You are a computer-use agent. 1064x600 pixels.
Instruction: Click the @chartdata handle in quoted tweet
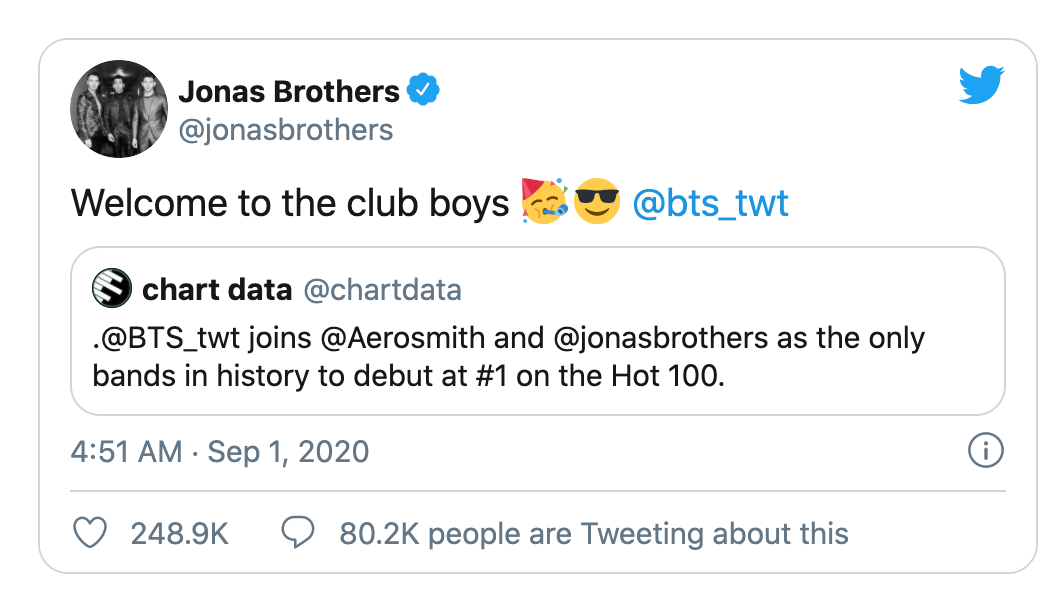[382, 290]
